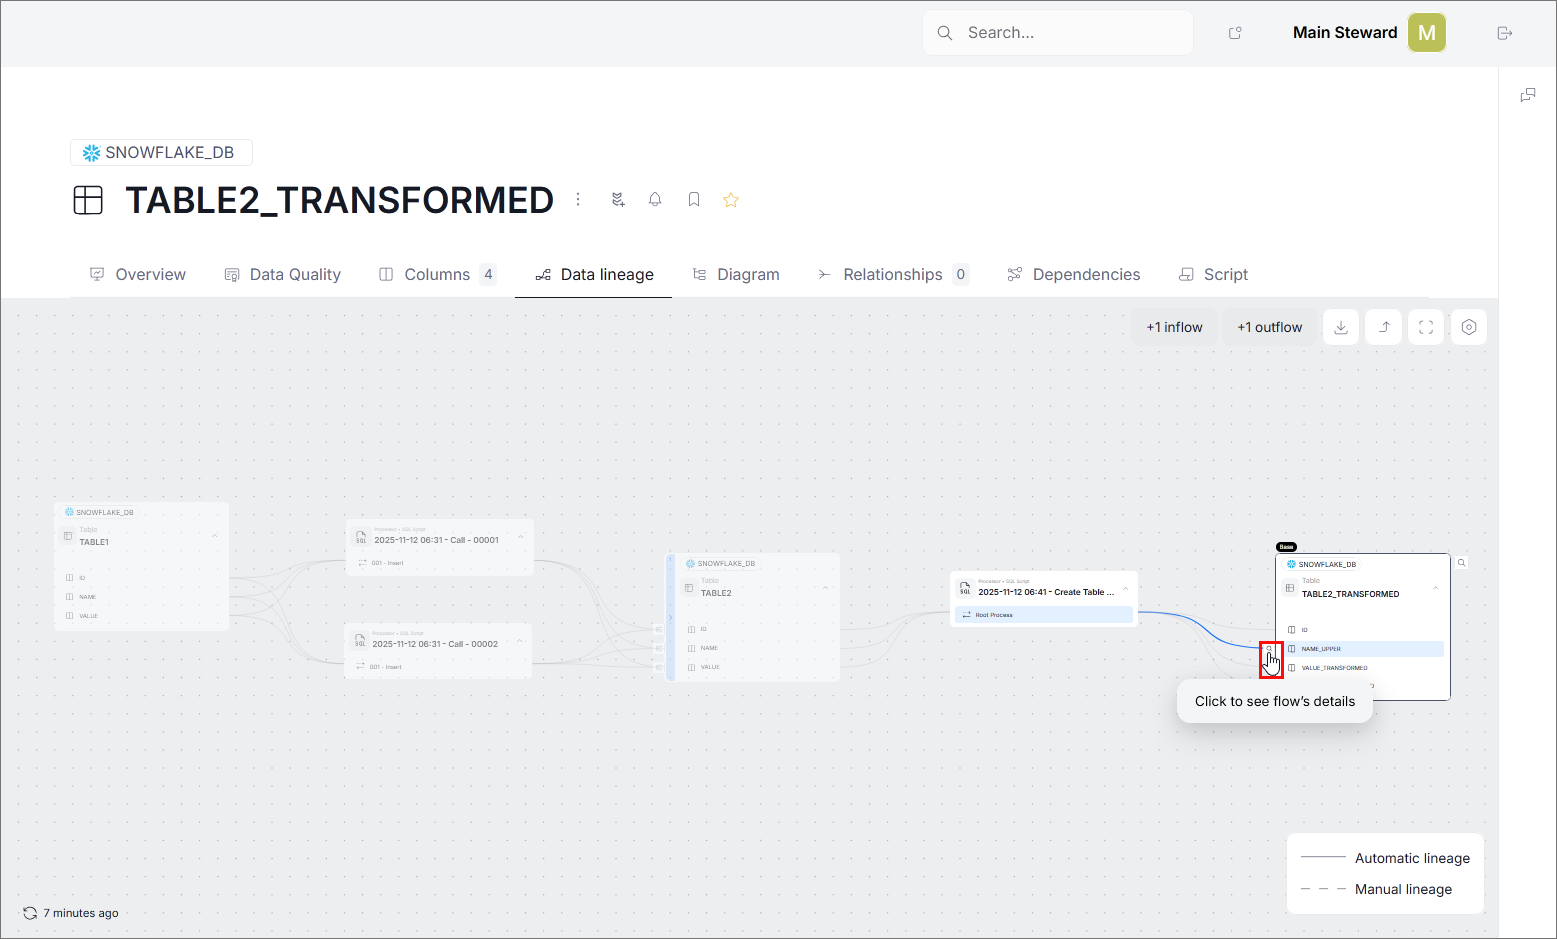This screenshot has height=939, width=1557.
Task: Open lineage view settings
Action: pyautogui.click(x=1468, y=327)
